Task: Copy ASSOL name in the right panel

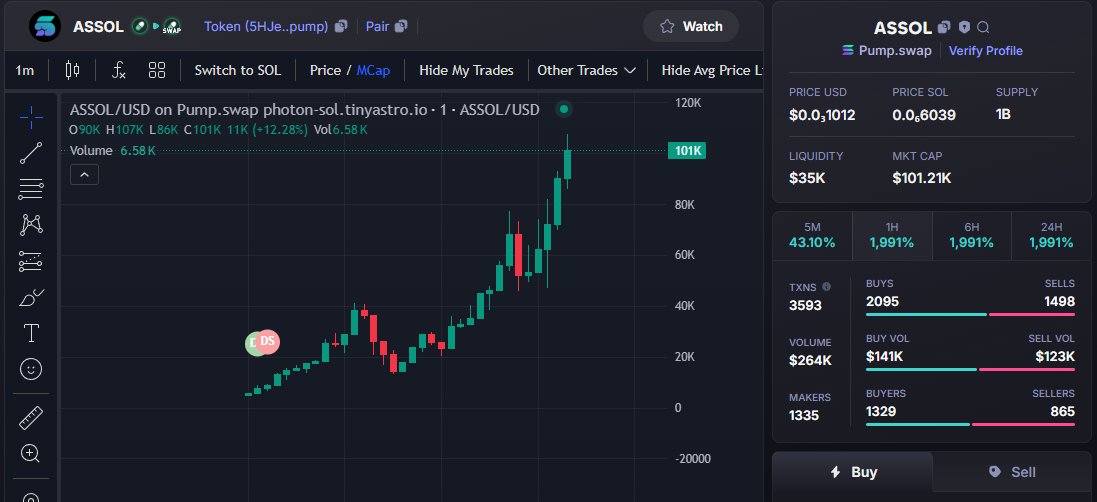Action: (x=944, y=27)
